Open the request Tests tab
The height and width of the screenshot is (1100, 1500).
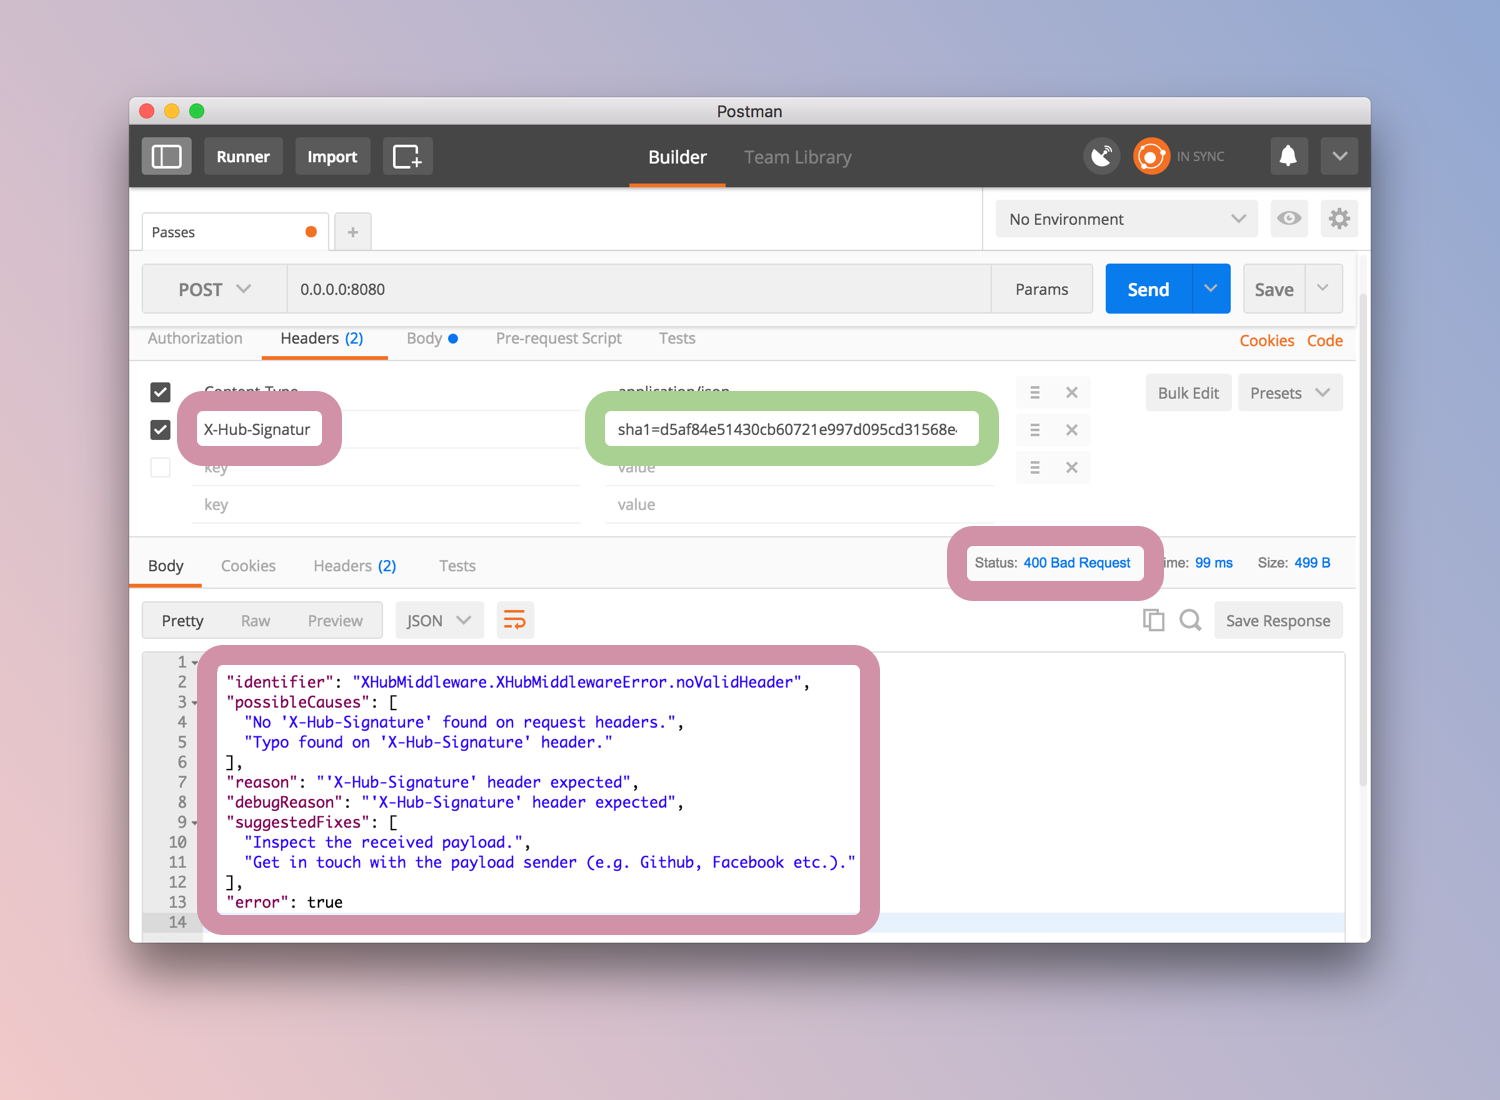point(677,338)
